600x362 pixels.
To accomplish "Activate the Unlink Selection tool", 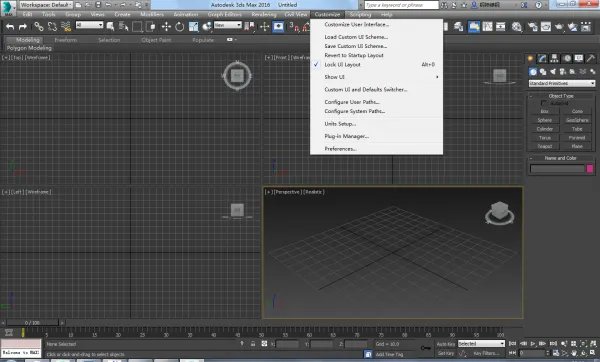I will click(52, 26).
